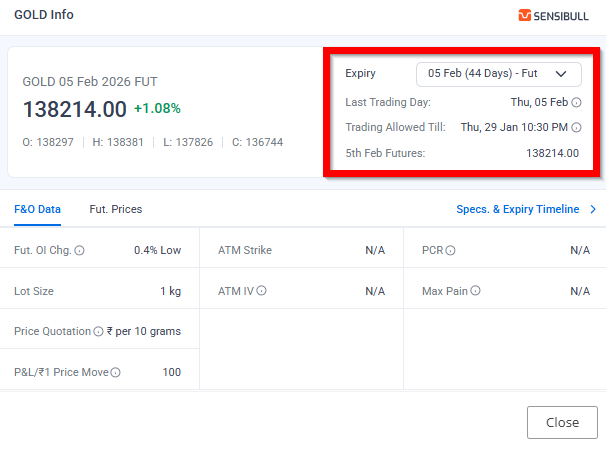This screenshot has height=451, width=606.
Task: Click the GOLD Info dialog heading
Action: click(x=44, y=16)
